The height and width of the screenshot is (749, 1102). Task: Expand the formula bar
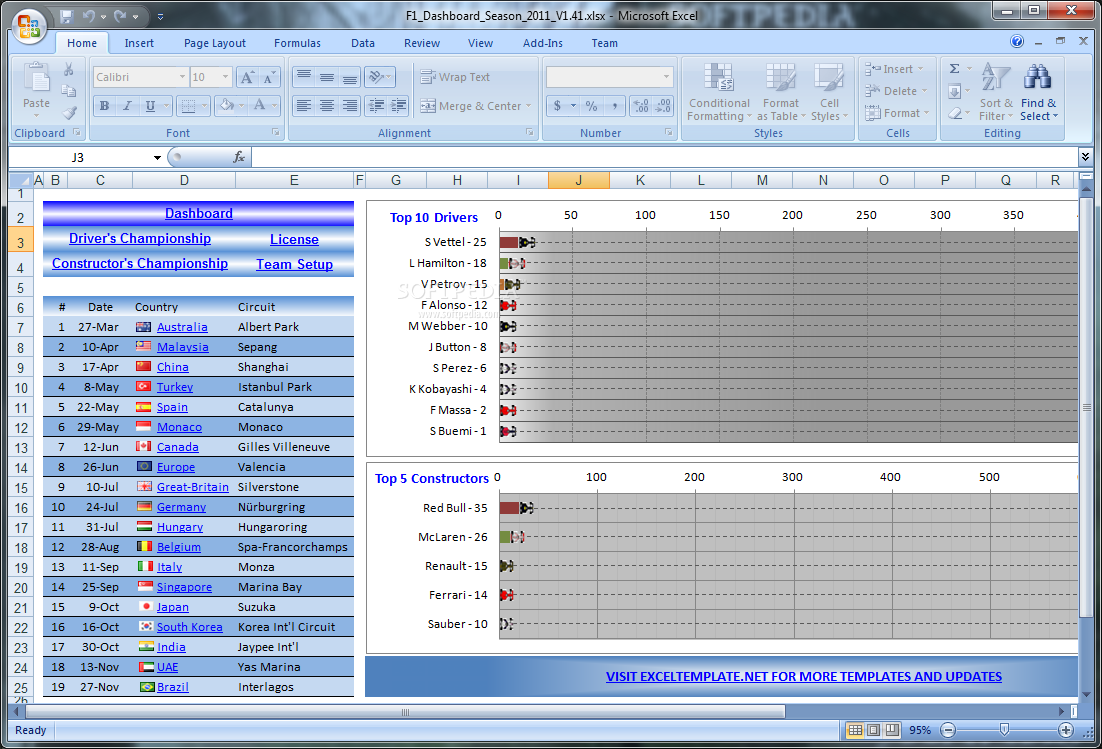pyautogui.click(x=1086, y=157)
